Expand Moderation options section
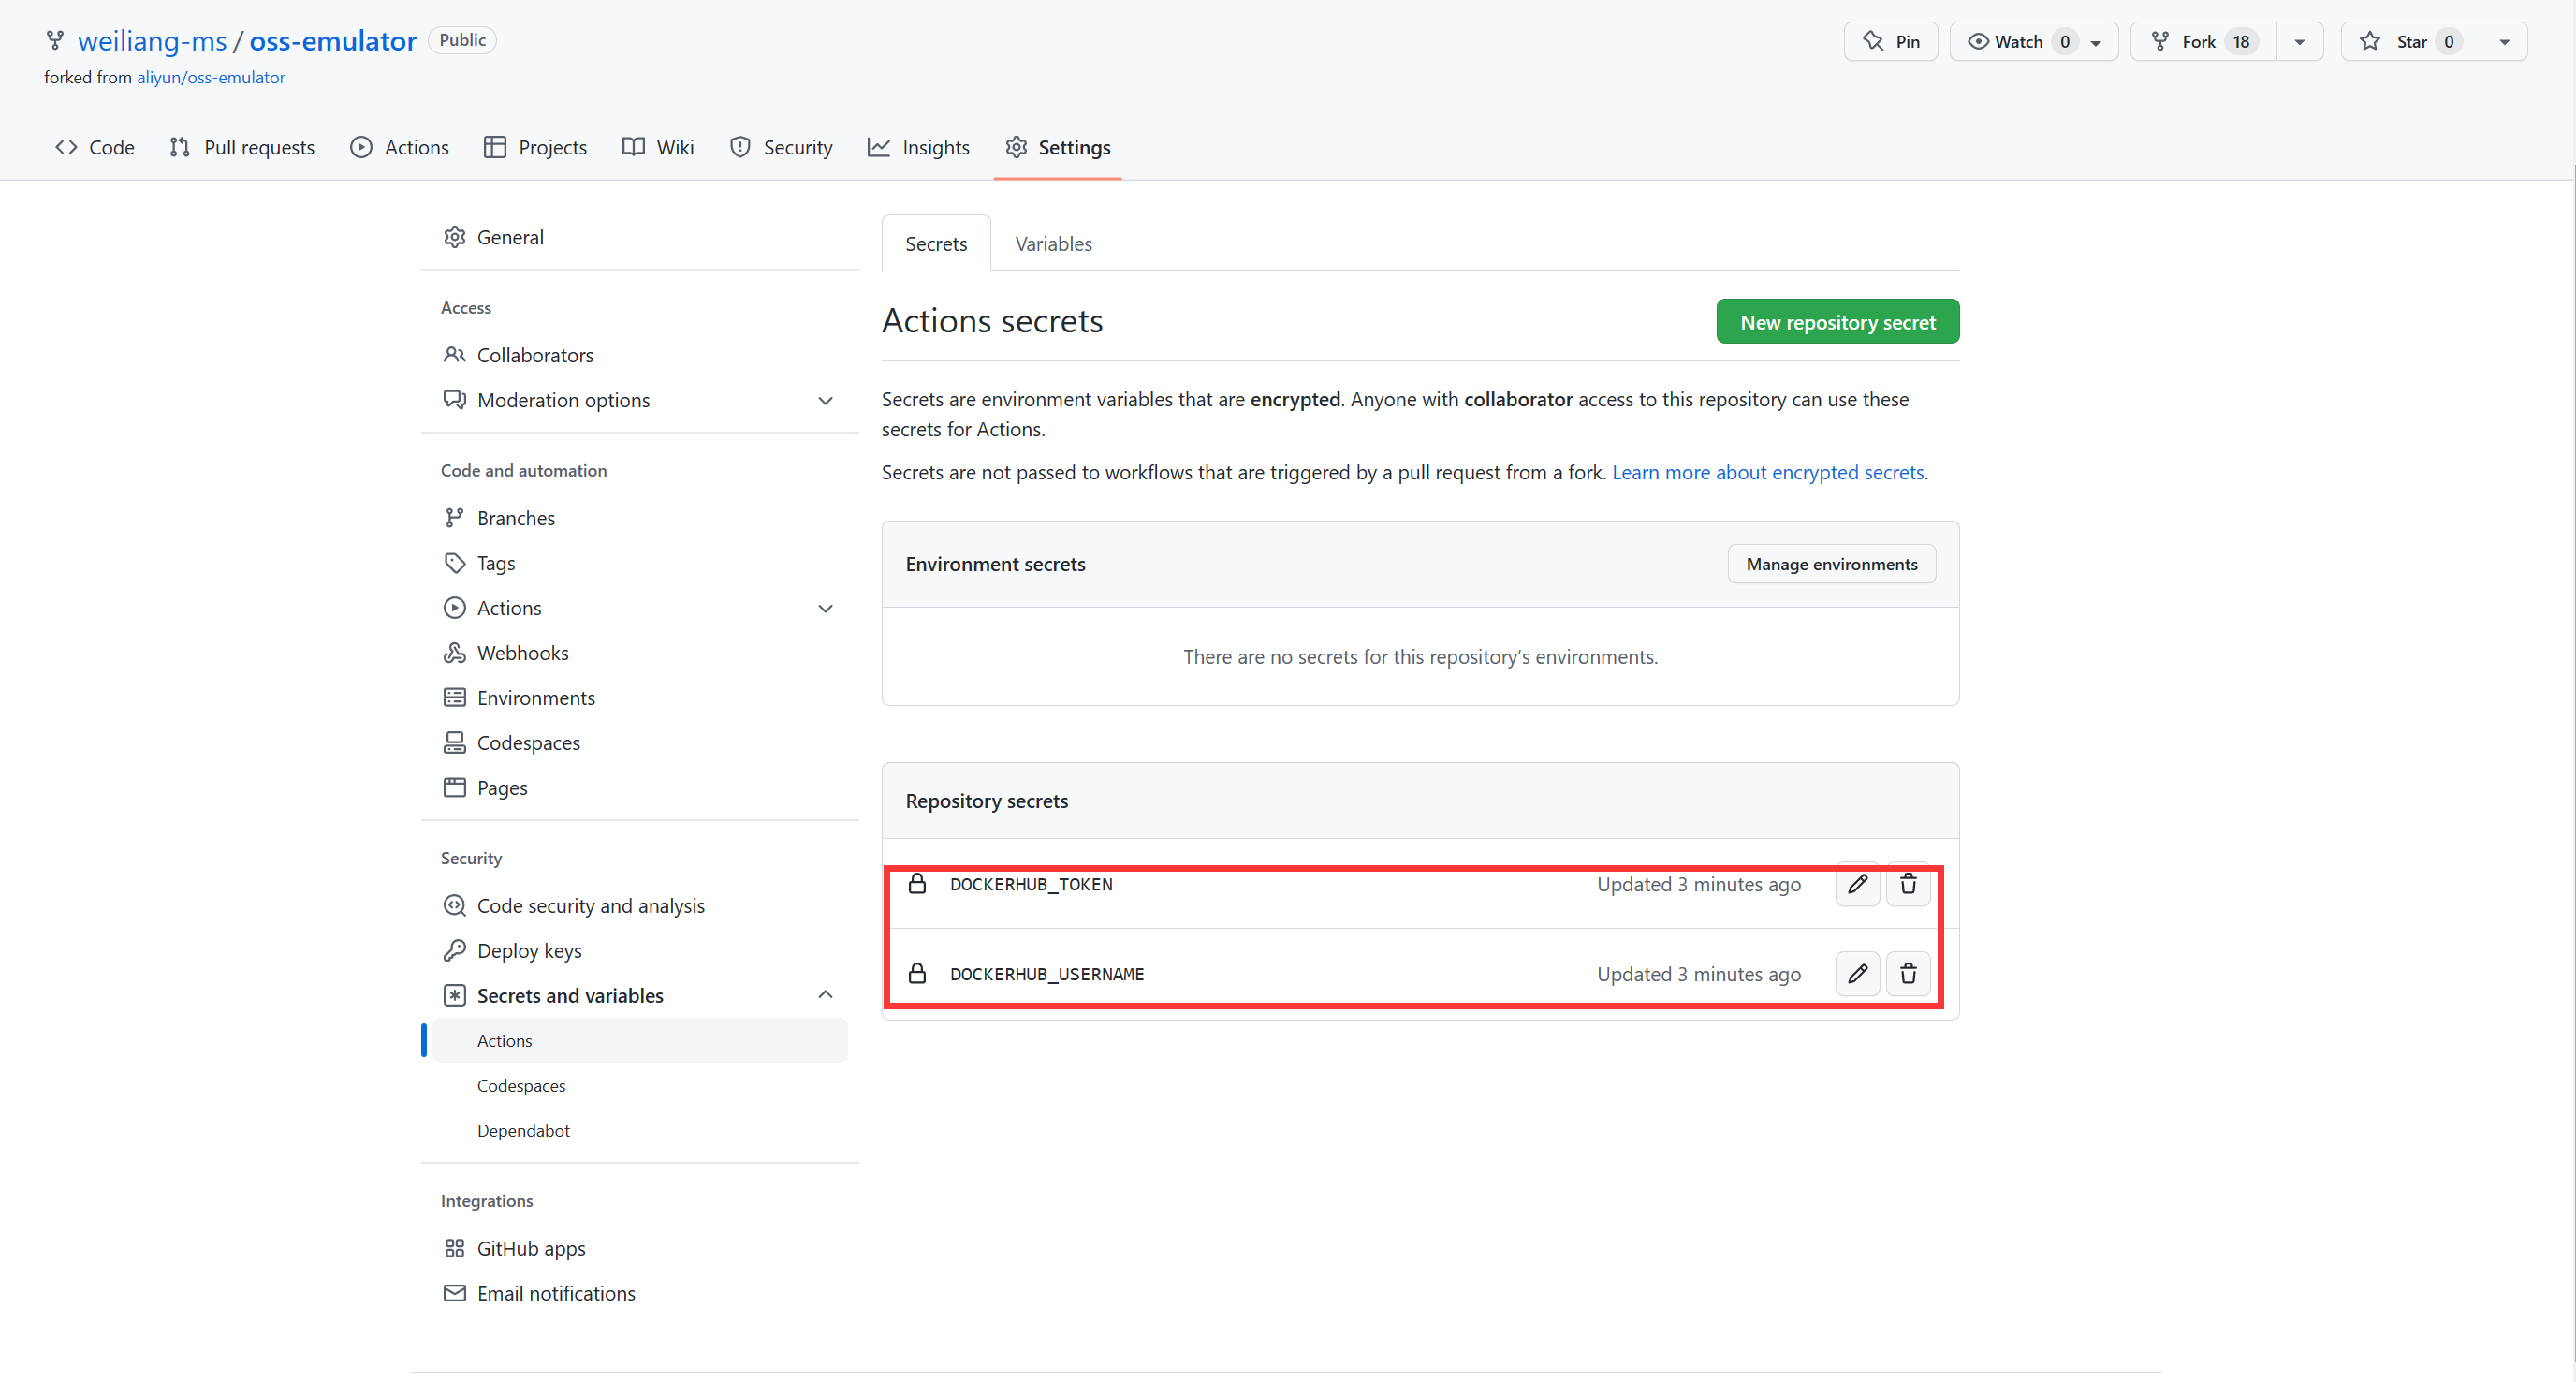2576x1382 pixels. coord(825,400)
